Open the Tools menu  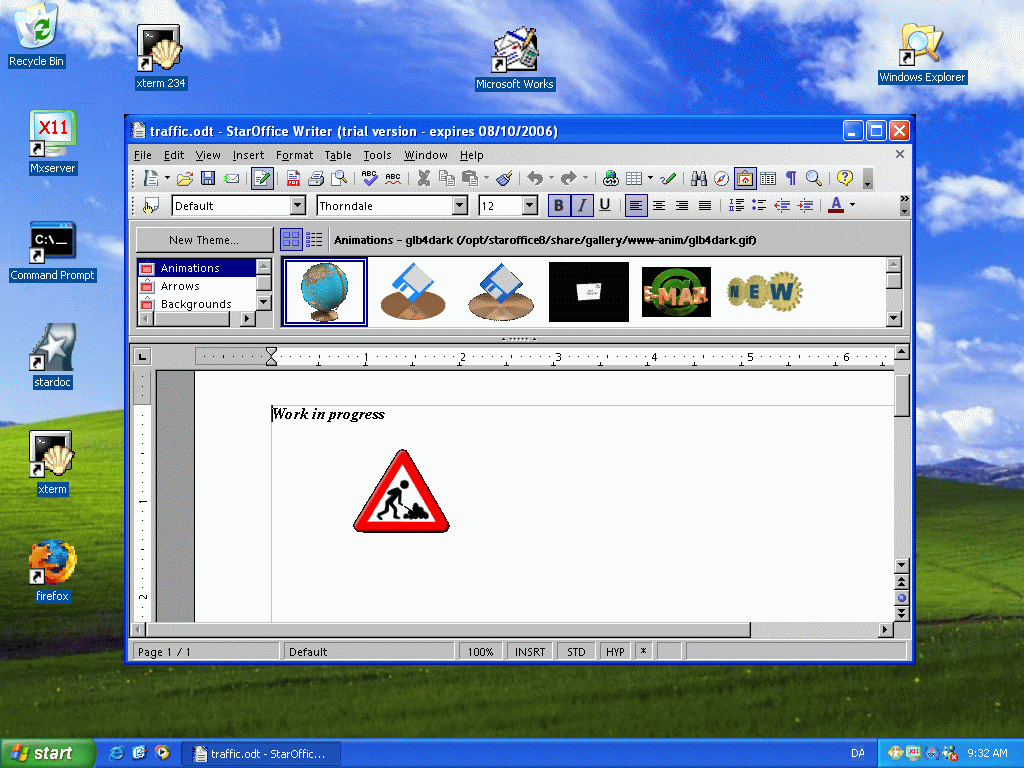[377, 155]
